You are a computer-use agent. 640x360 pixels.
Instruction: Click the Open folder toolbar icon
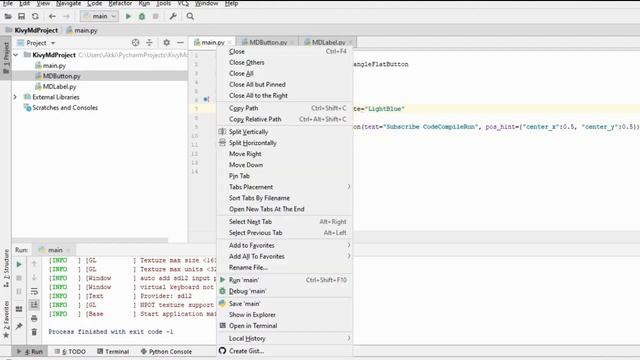[8, 16]
